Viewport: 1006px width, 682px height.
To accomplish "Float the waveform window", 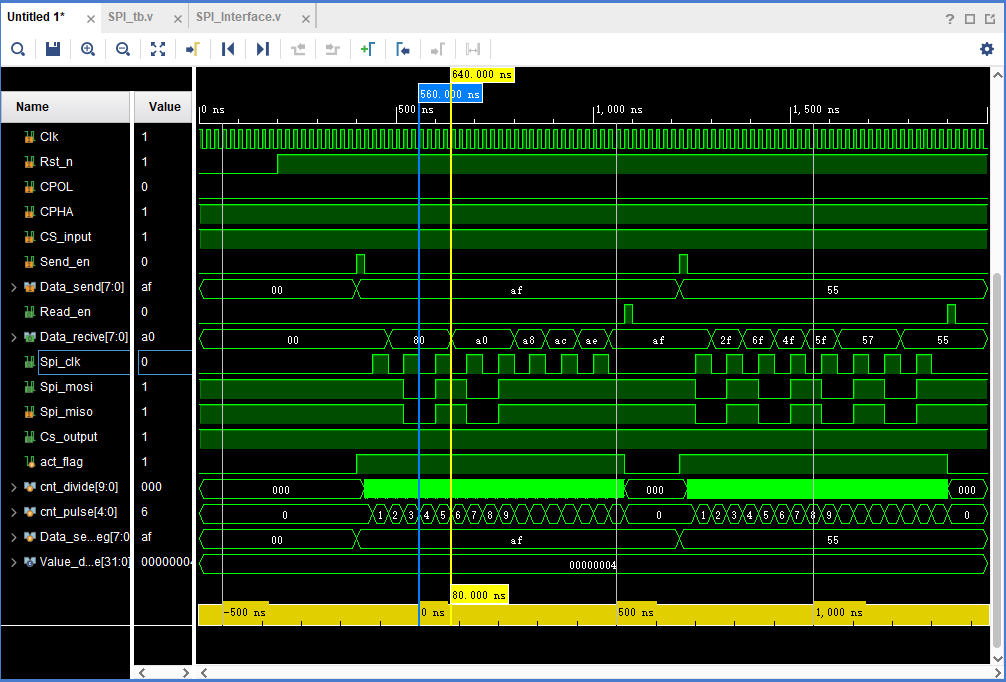I will (990, 19).
